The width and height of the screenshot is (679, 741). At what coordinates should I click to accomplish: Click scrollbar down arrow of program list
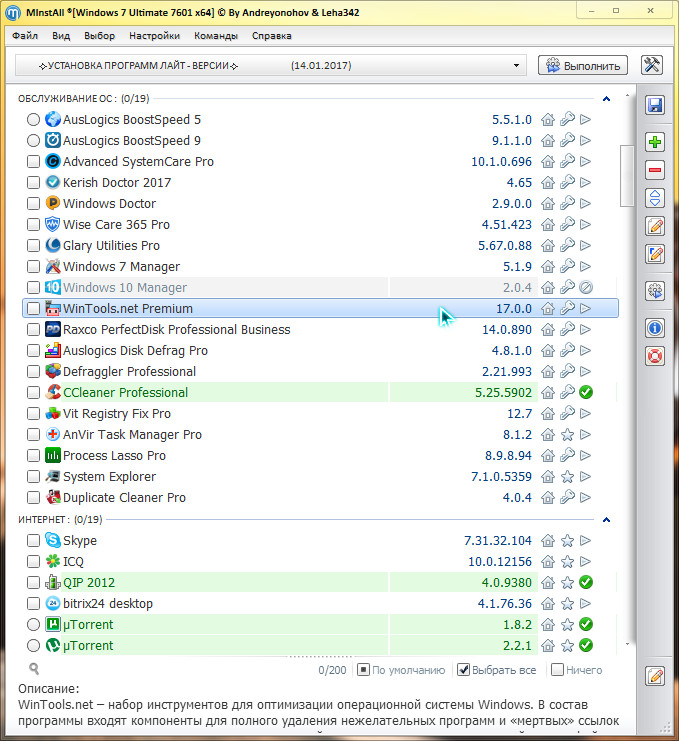click(x=627, y=644)
